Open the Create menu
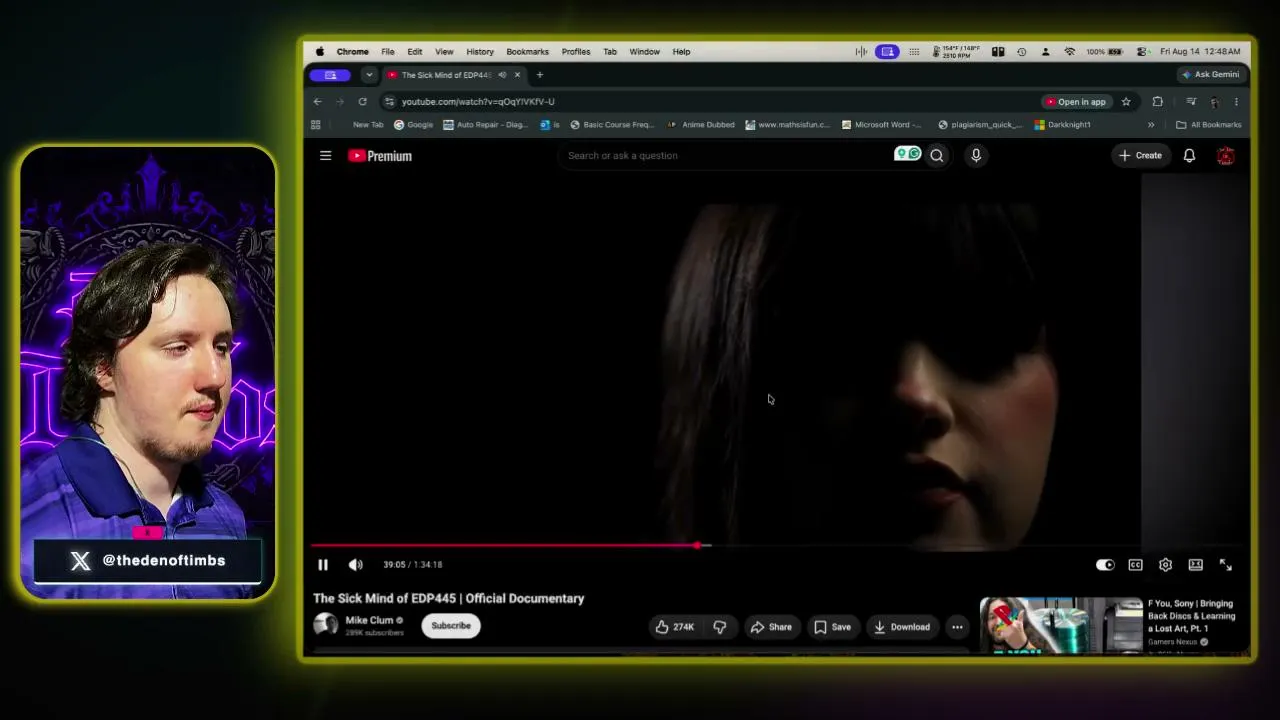Viewport: 1280px width, 720px height. [1140, 156]
